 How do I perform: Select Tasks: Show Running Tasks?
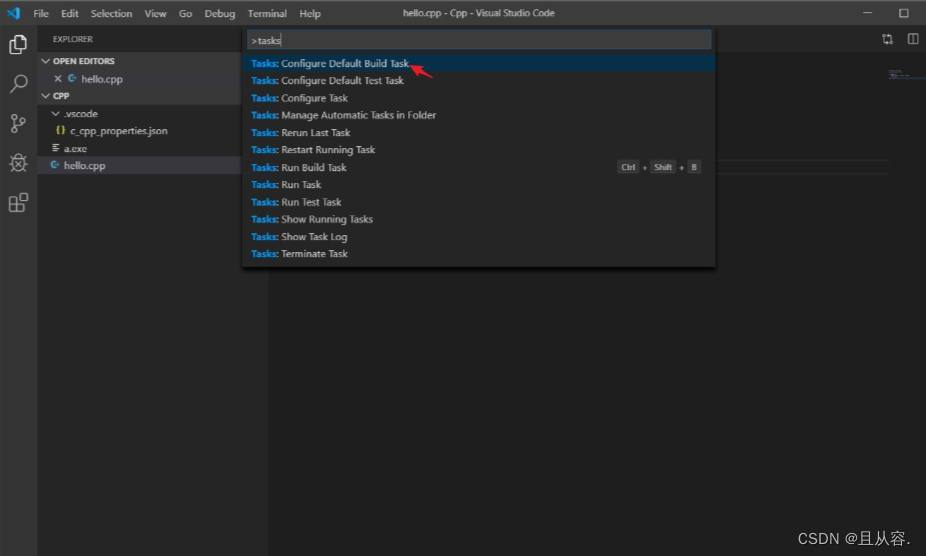[x=479, y=219]
